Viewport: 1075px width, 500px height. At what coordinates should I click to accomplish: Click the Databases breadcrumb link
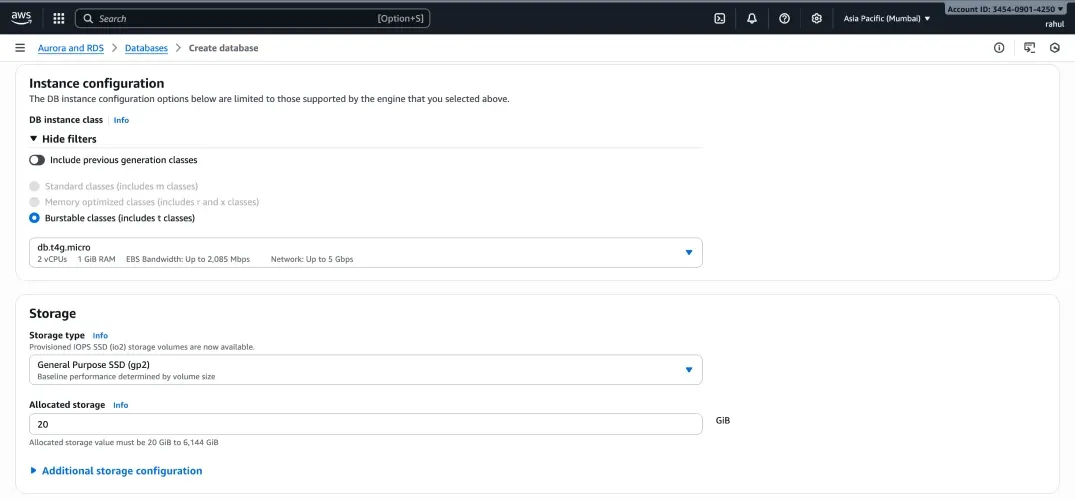146,48
